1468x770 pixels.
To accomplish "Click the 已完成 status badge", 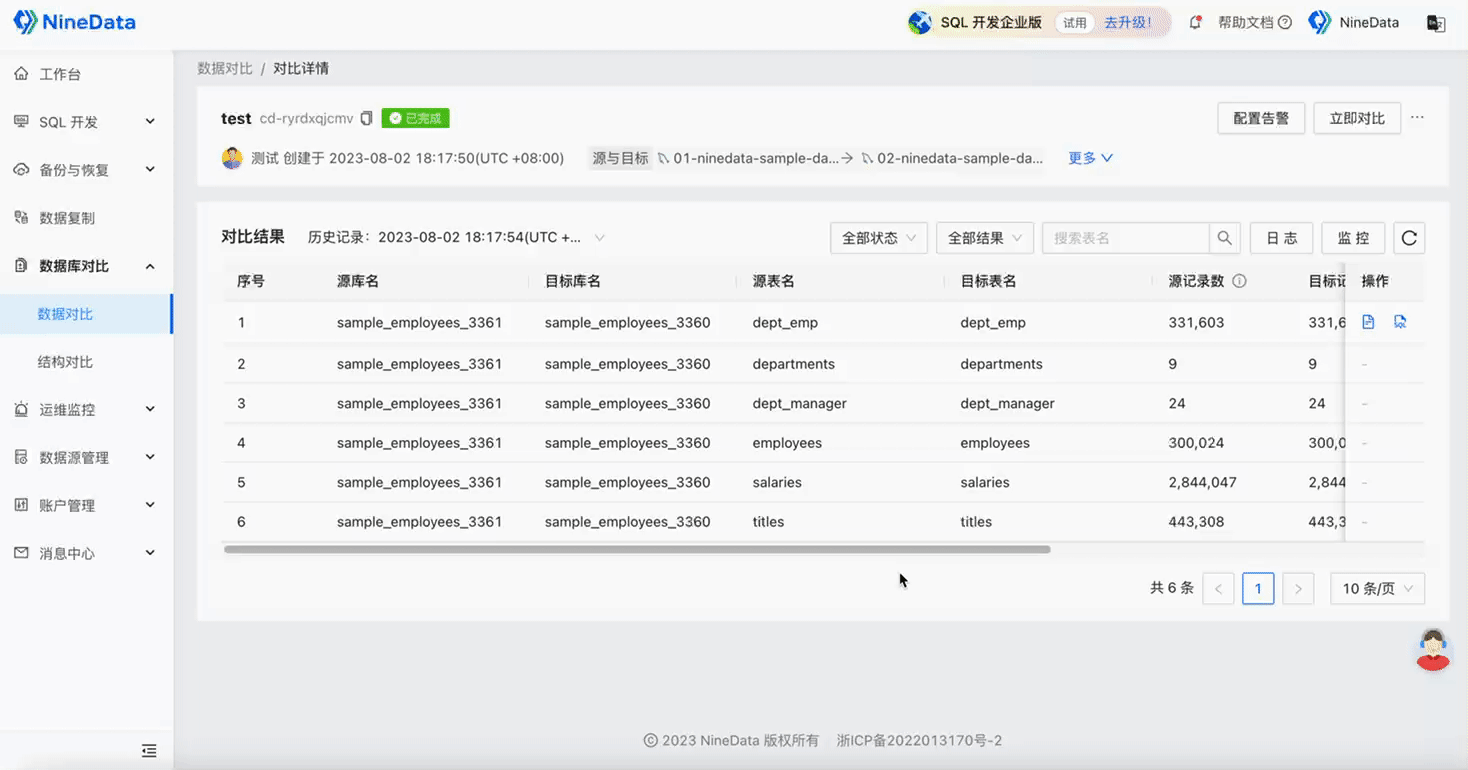I will click(x=415, y=118).
